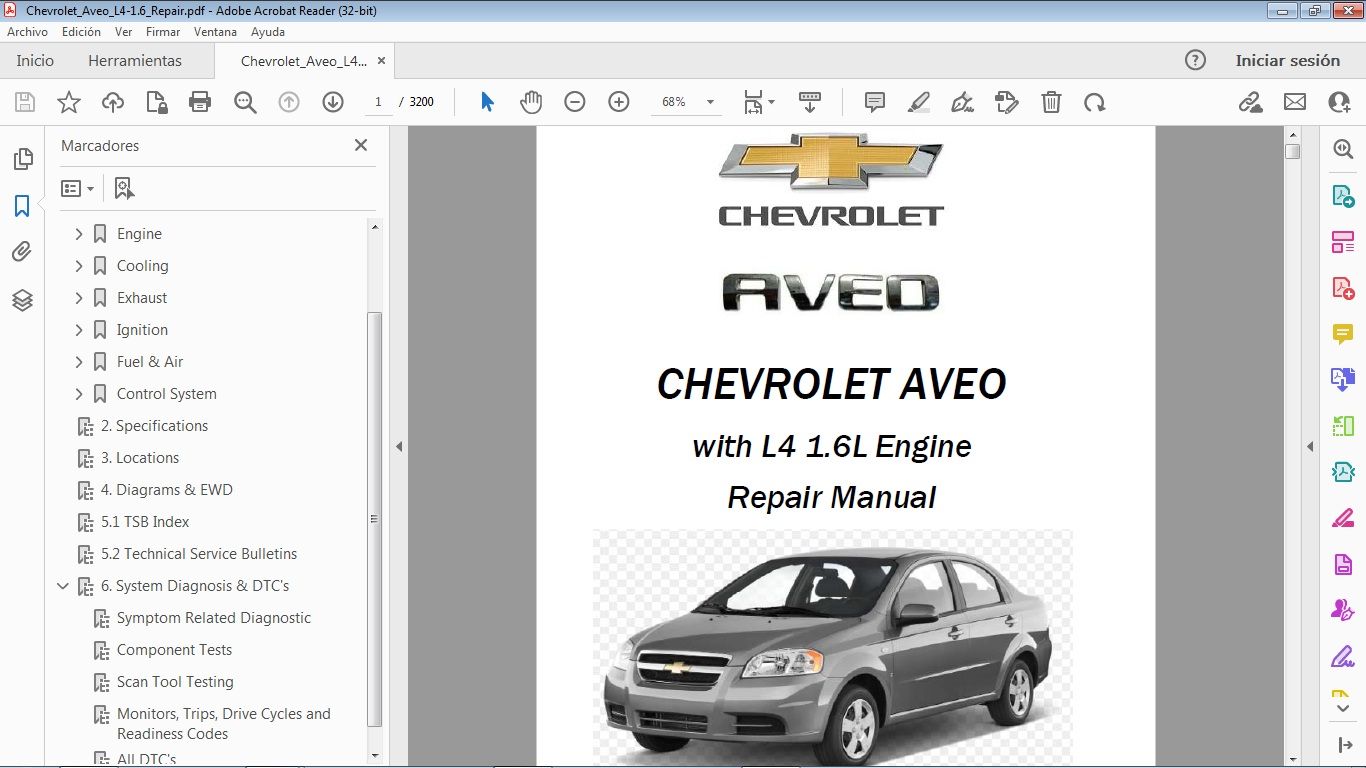Open Scan Tool Testing bookmark
The height and width of the screenshot is (768, 1366).
click(x=175, y=682)
